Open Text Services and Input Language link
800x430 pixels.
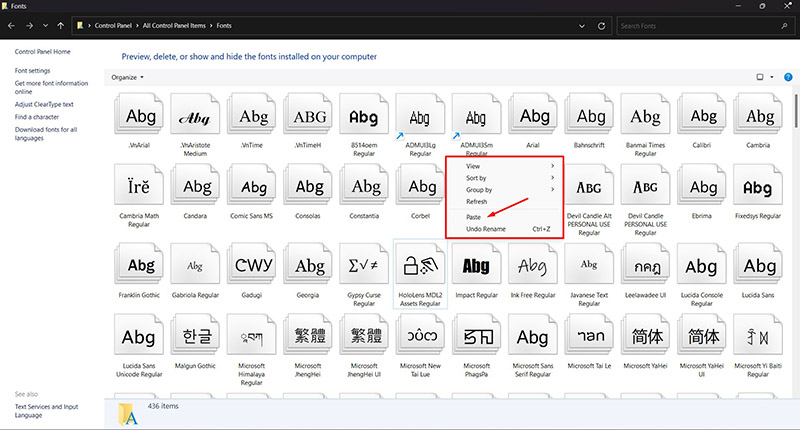(46, 411)
